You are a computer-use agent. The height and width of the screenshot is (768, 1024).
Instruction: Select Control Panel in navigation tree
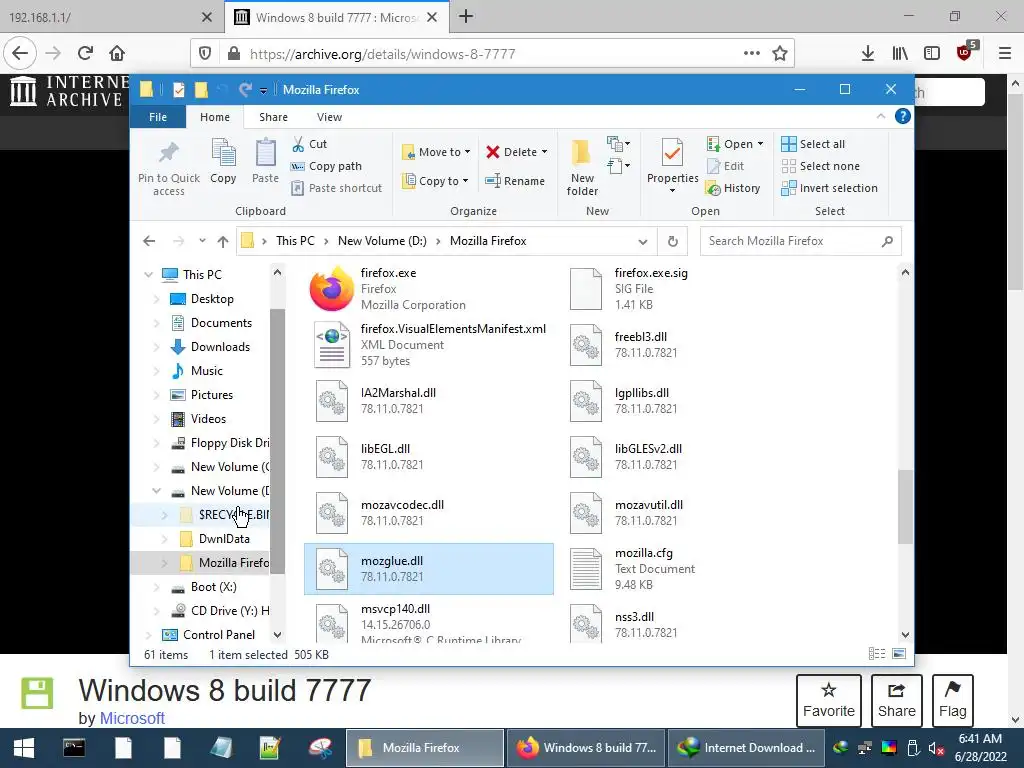coord(219,635)
